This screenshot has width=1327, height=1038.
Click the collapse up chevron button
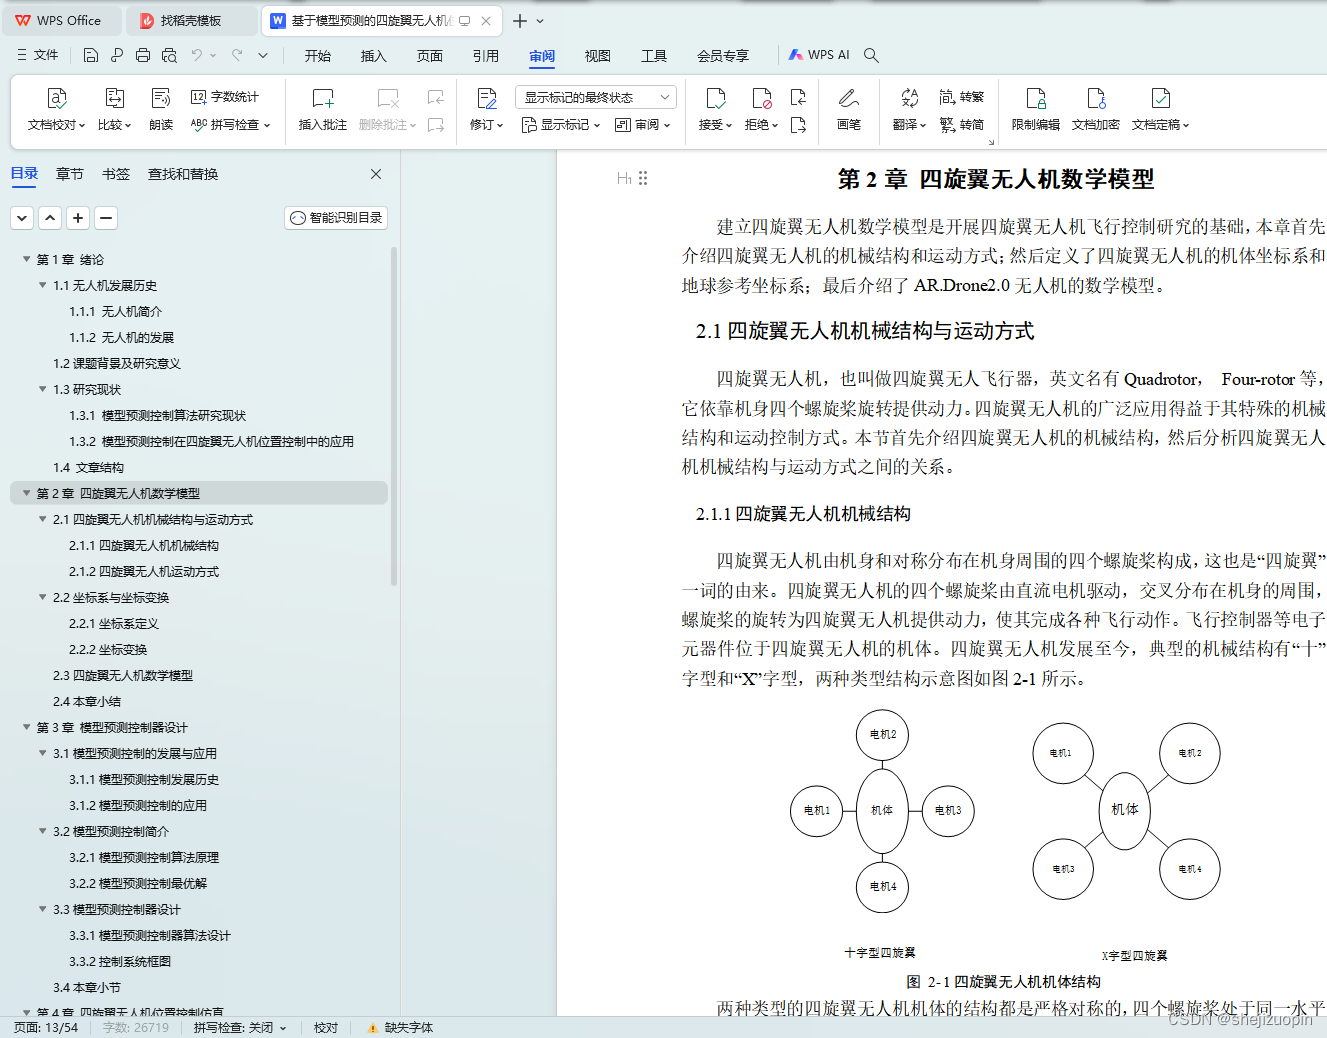pyautogui.click(x=50, y=218)
